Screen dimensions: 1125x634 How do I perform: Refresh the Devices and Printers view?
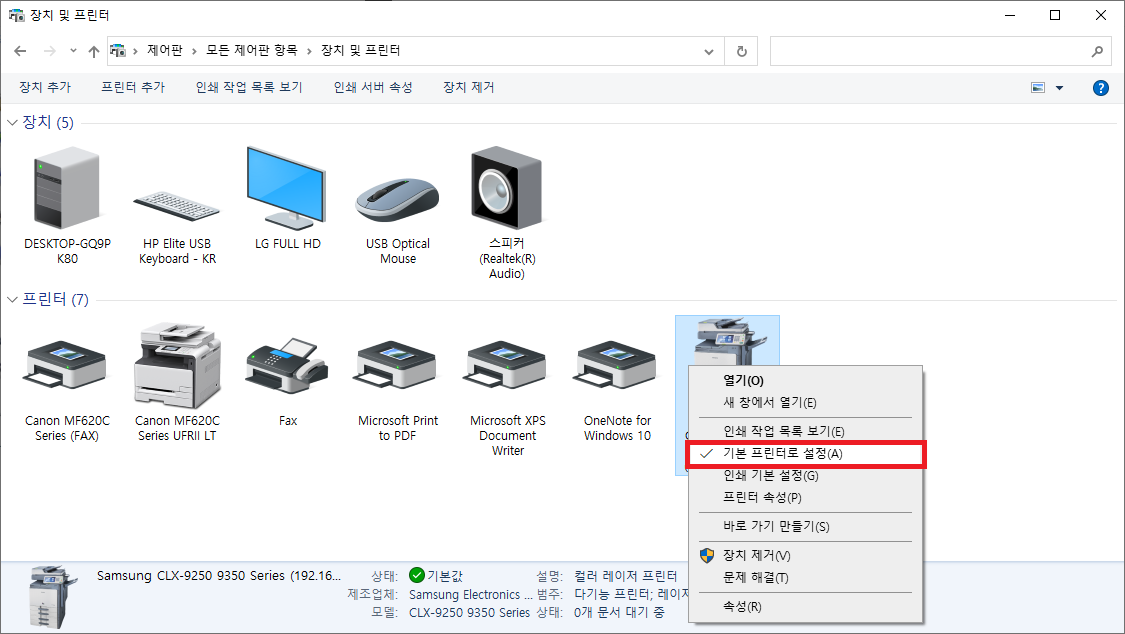click(x=741, y=51)
